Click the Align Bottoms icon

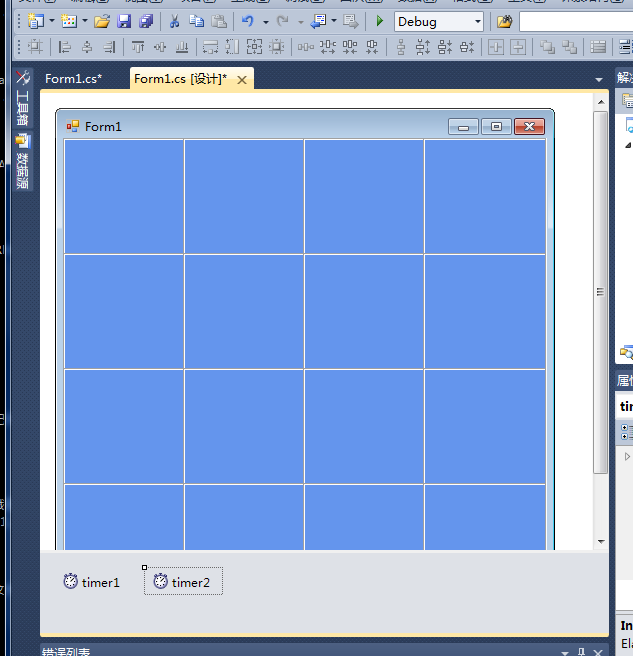(x=182, y=47)
